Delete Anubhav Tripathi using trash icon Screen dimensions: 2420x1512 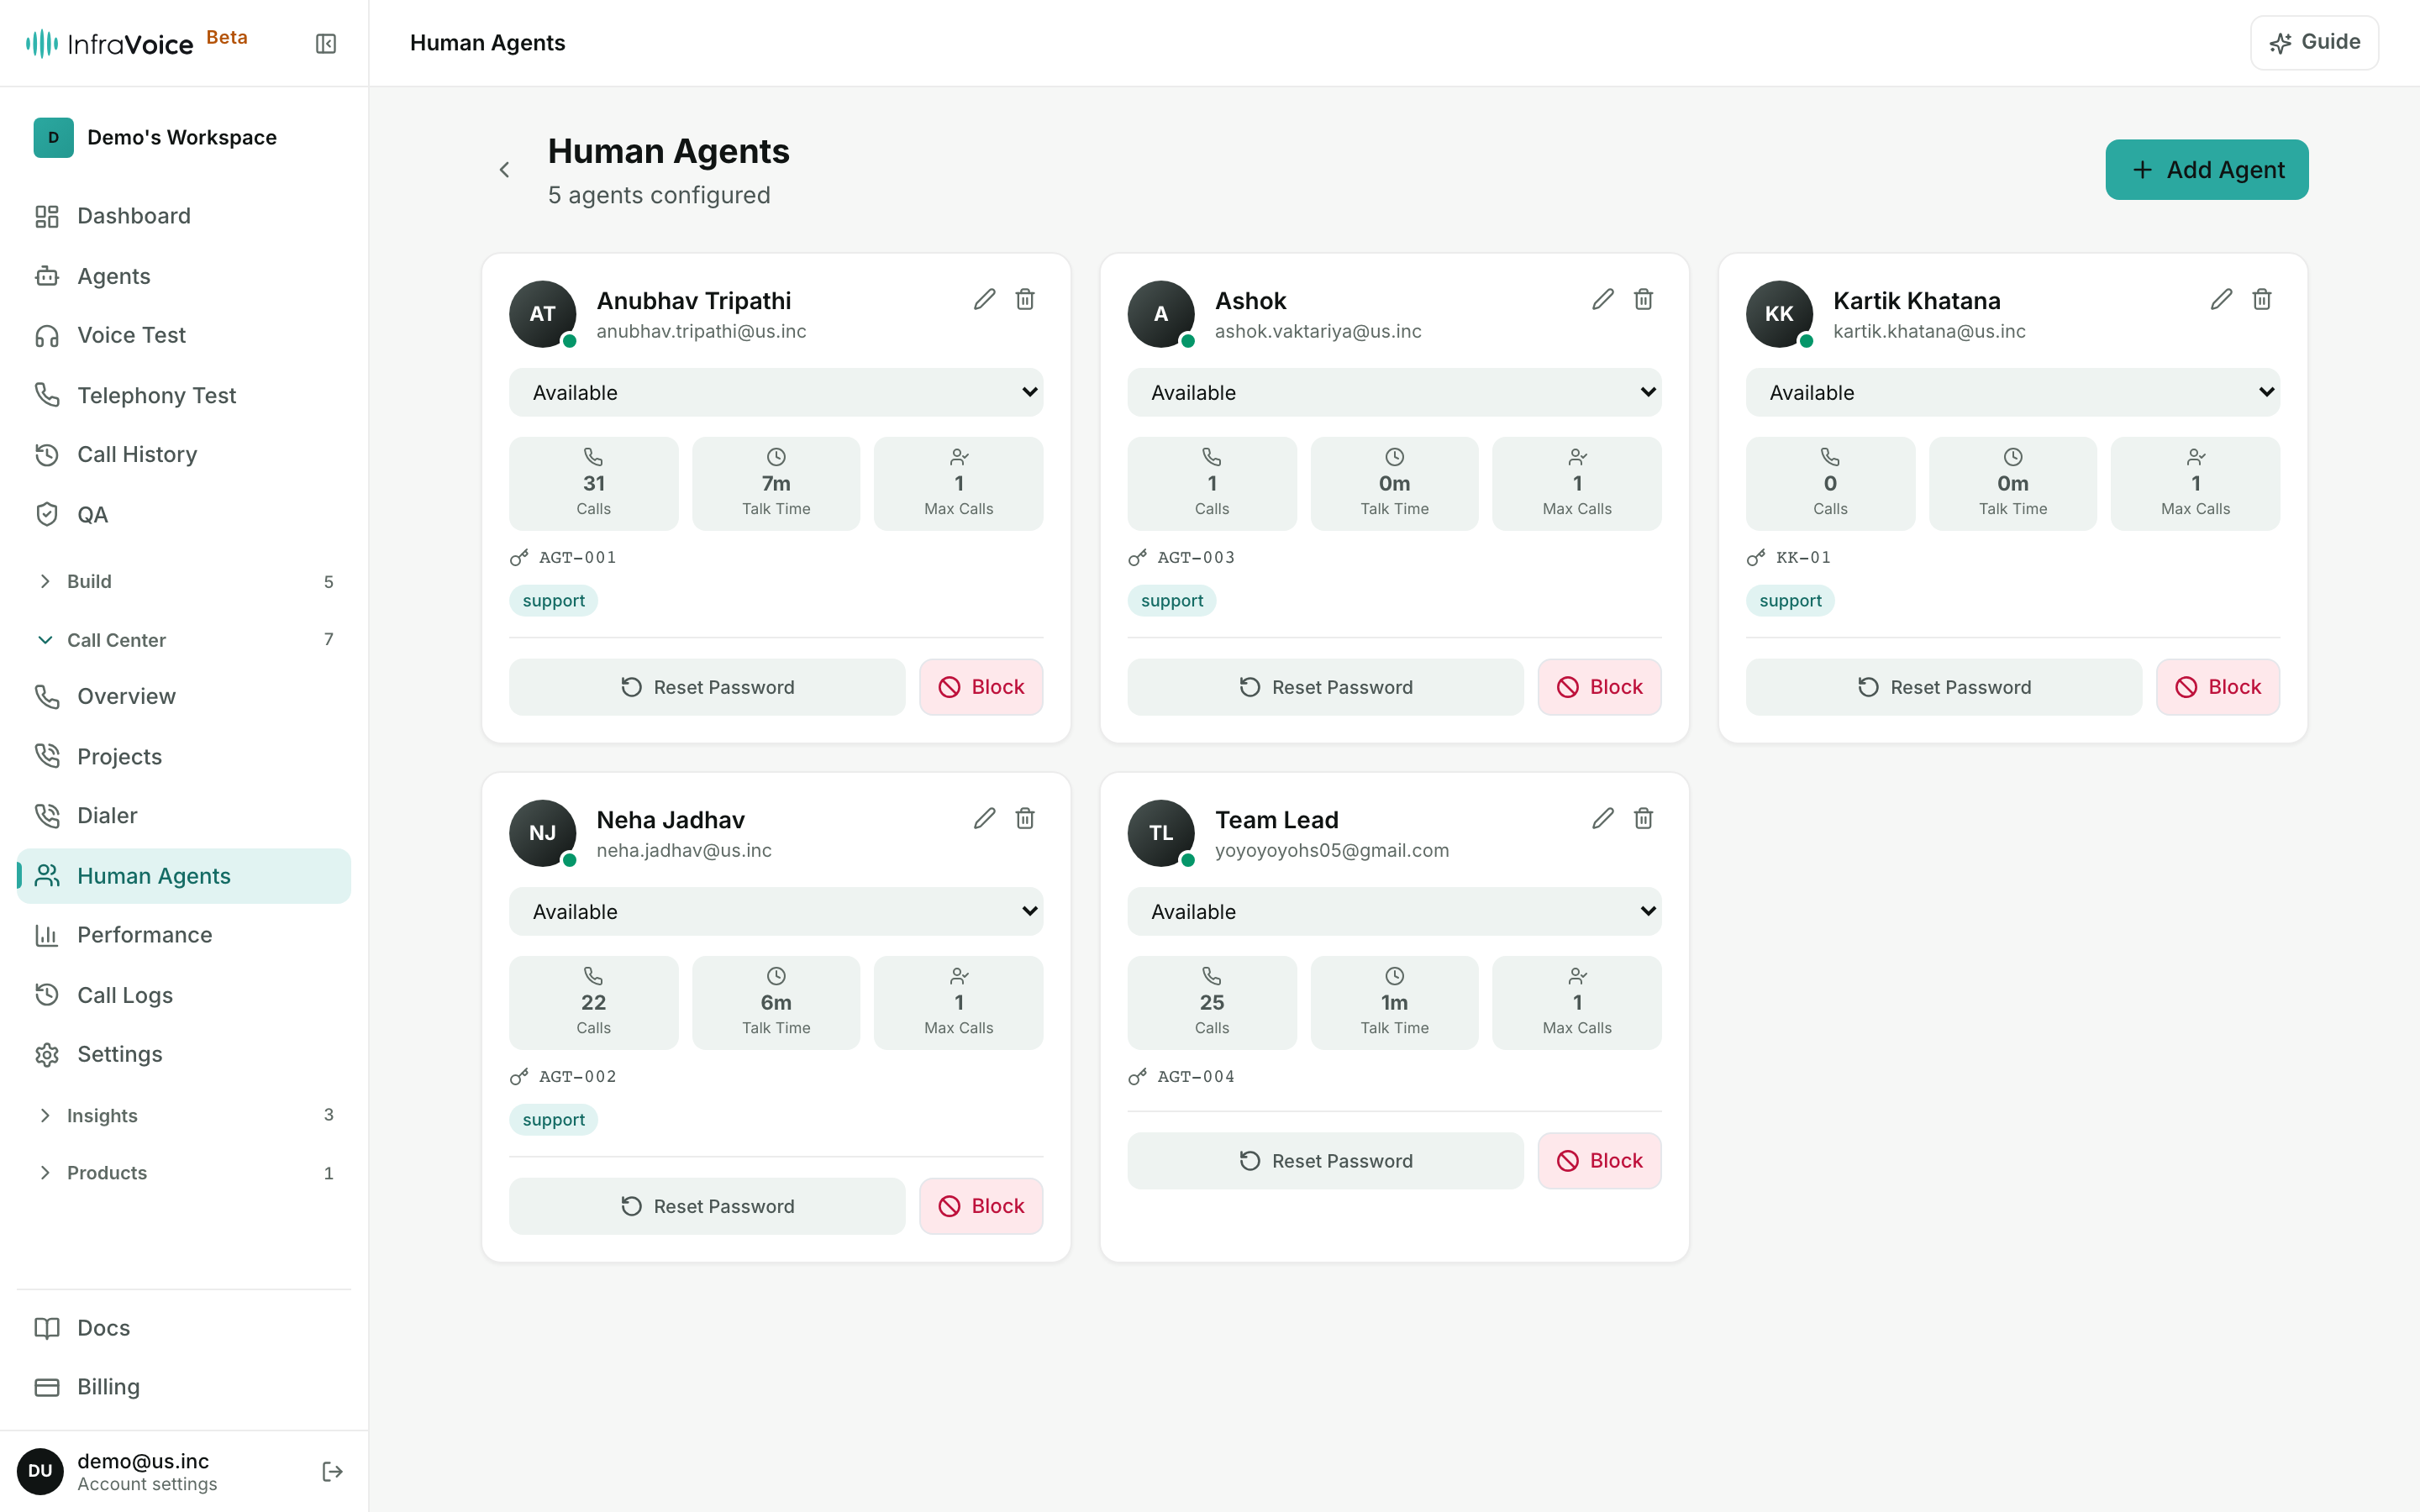click(1025, 299)
